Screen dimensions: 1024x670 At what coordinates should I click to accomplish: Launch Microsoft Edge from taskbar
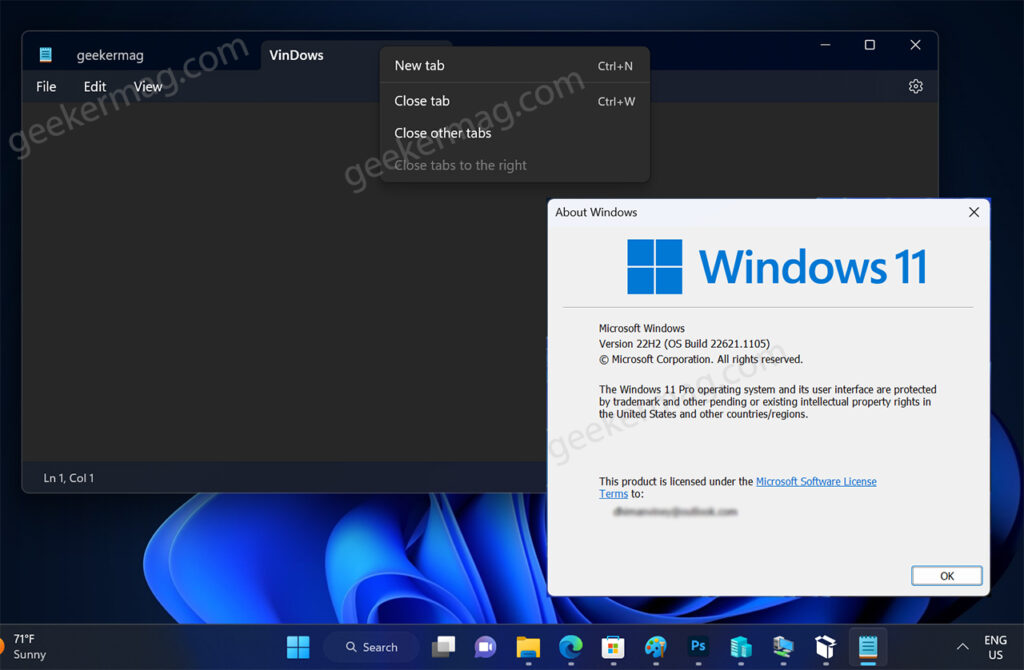click(x=571, y=646)
